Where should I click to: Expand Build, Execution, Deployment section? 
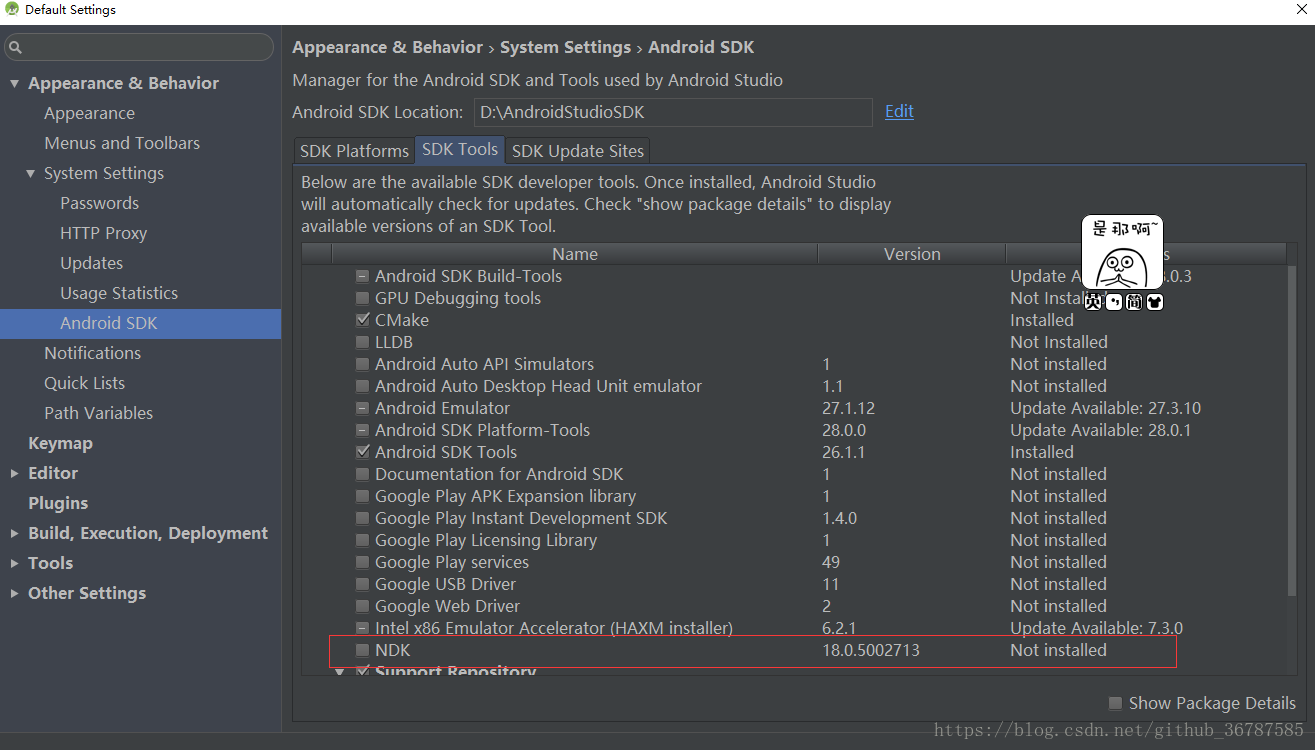tap(14, 534)
